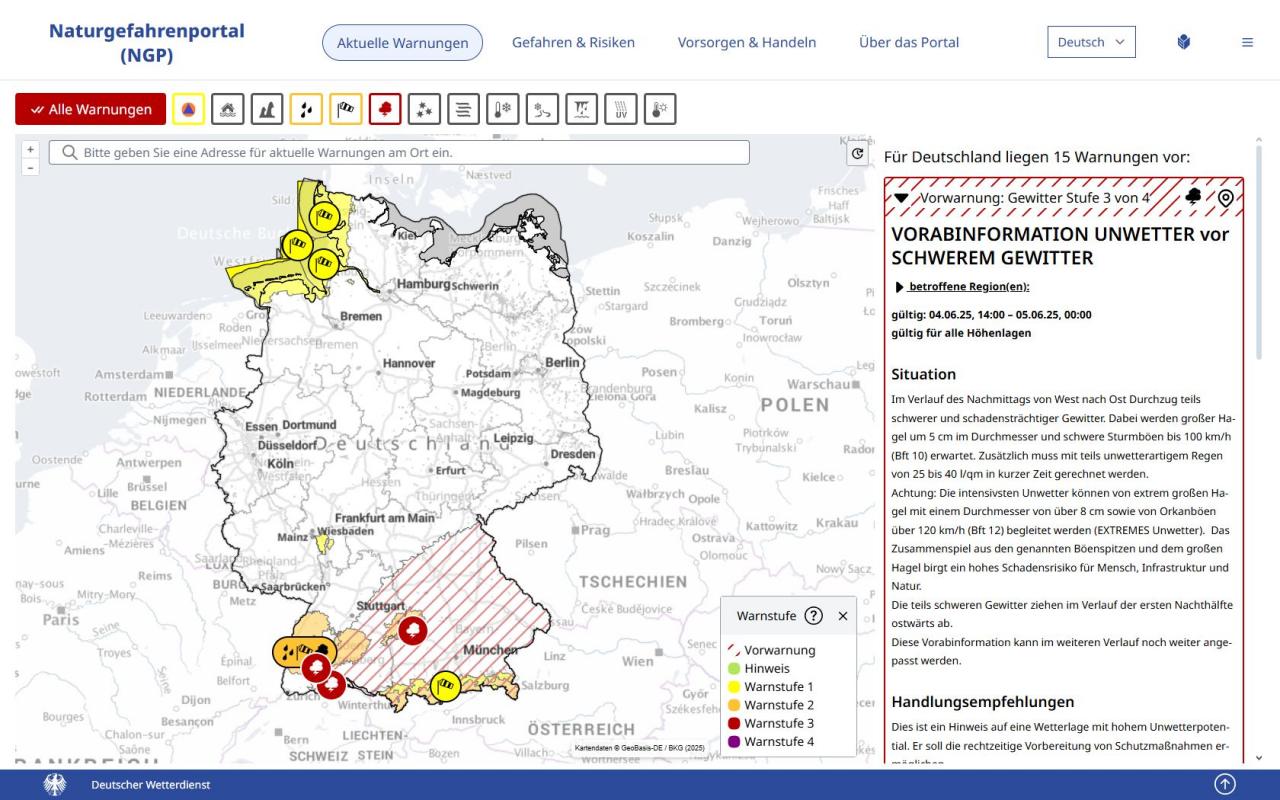Click the map refresh icon
This screenshot has width=1280, height=800.
[858, 154]
